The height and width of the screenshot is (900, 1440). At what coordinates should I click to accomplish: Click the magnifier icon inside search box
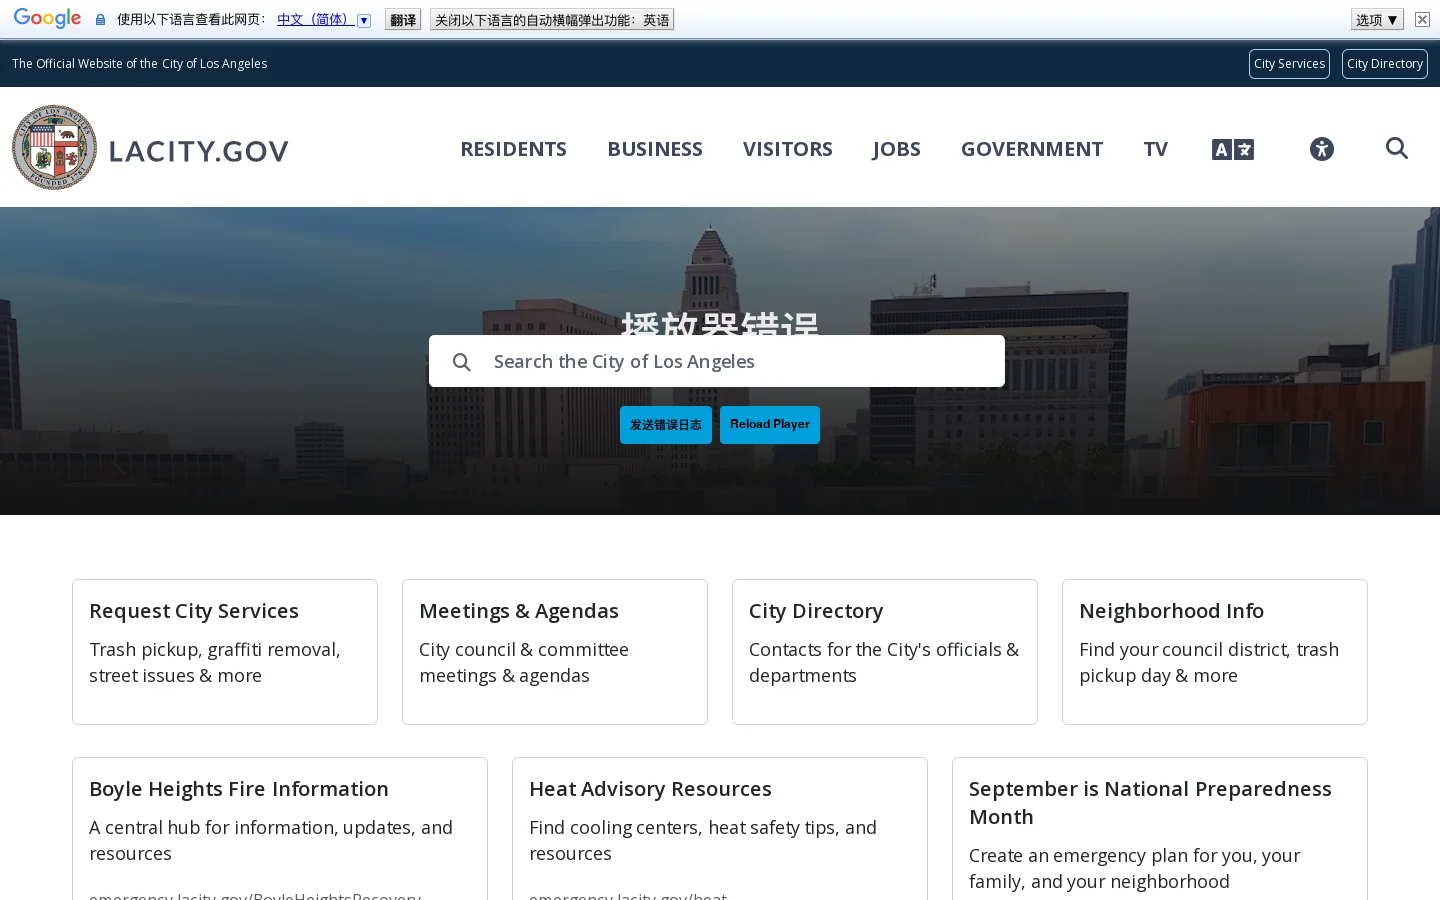pos(461,362)
